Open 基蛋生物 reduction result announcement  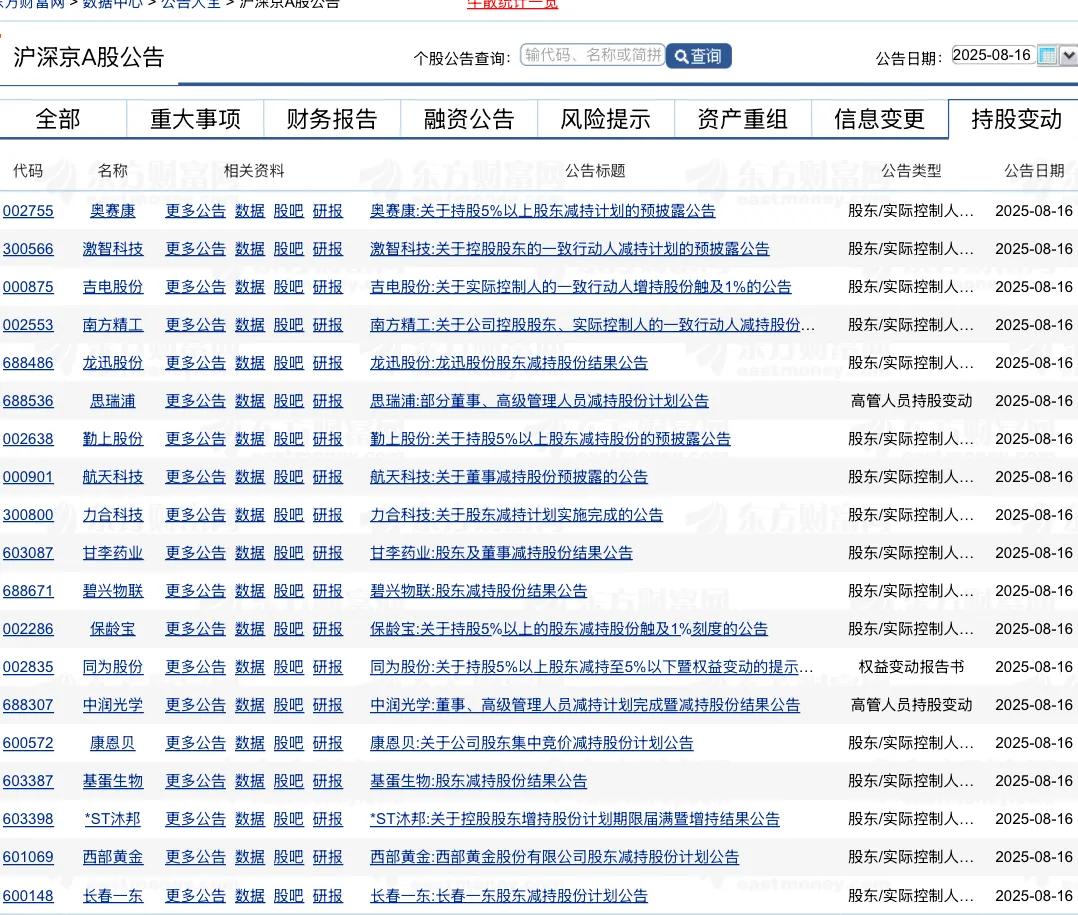click(x=478, y=781)
